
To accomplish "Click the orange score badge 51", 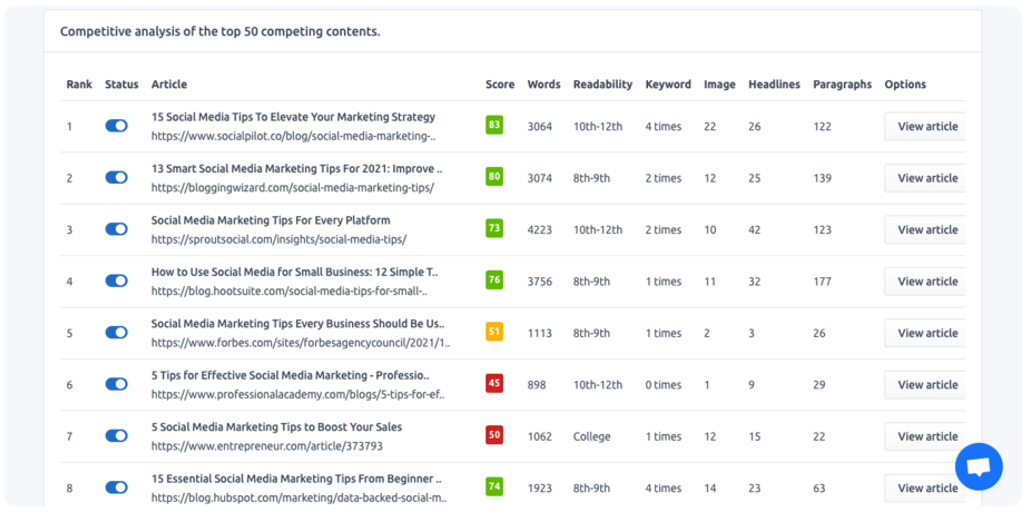I will point(494,332).
